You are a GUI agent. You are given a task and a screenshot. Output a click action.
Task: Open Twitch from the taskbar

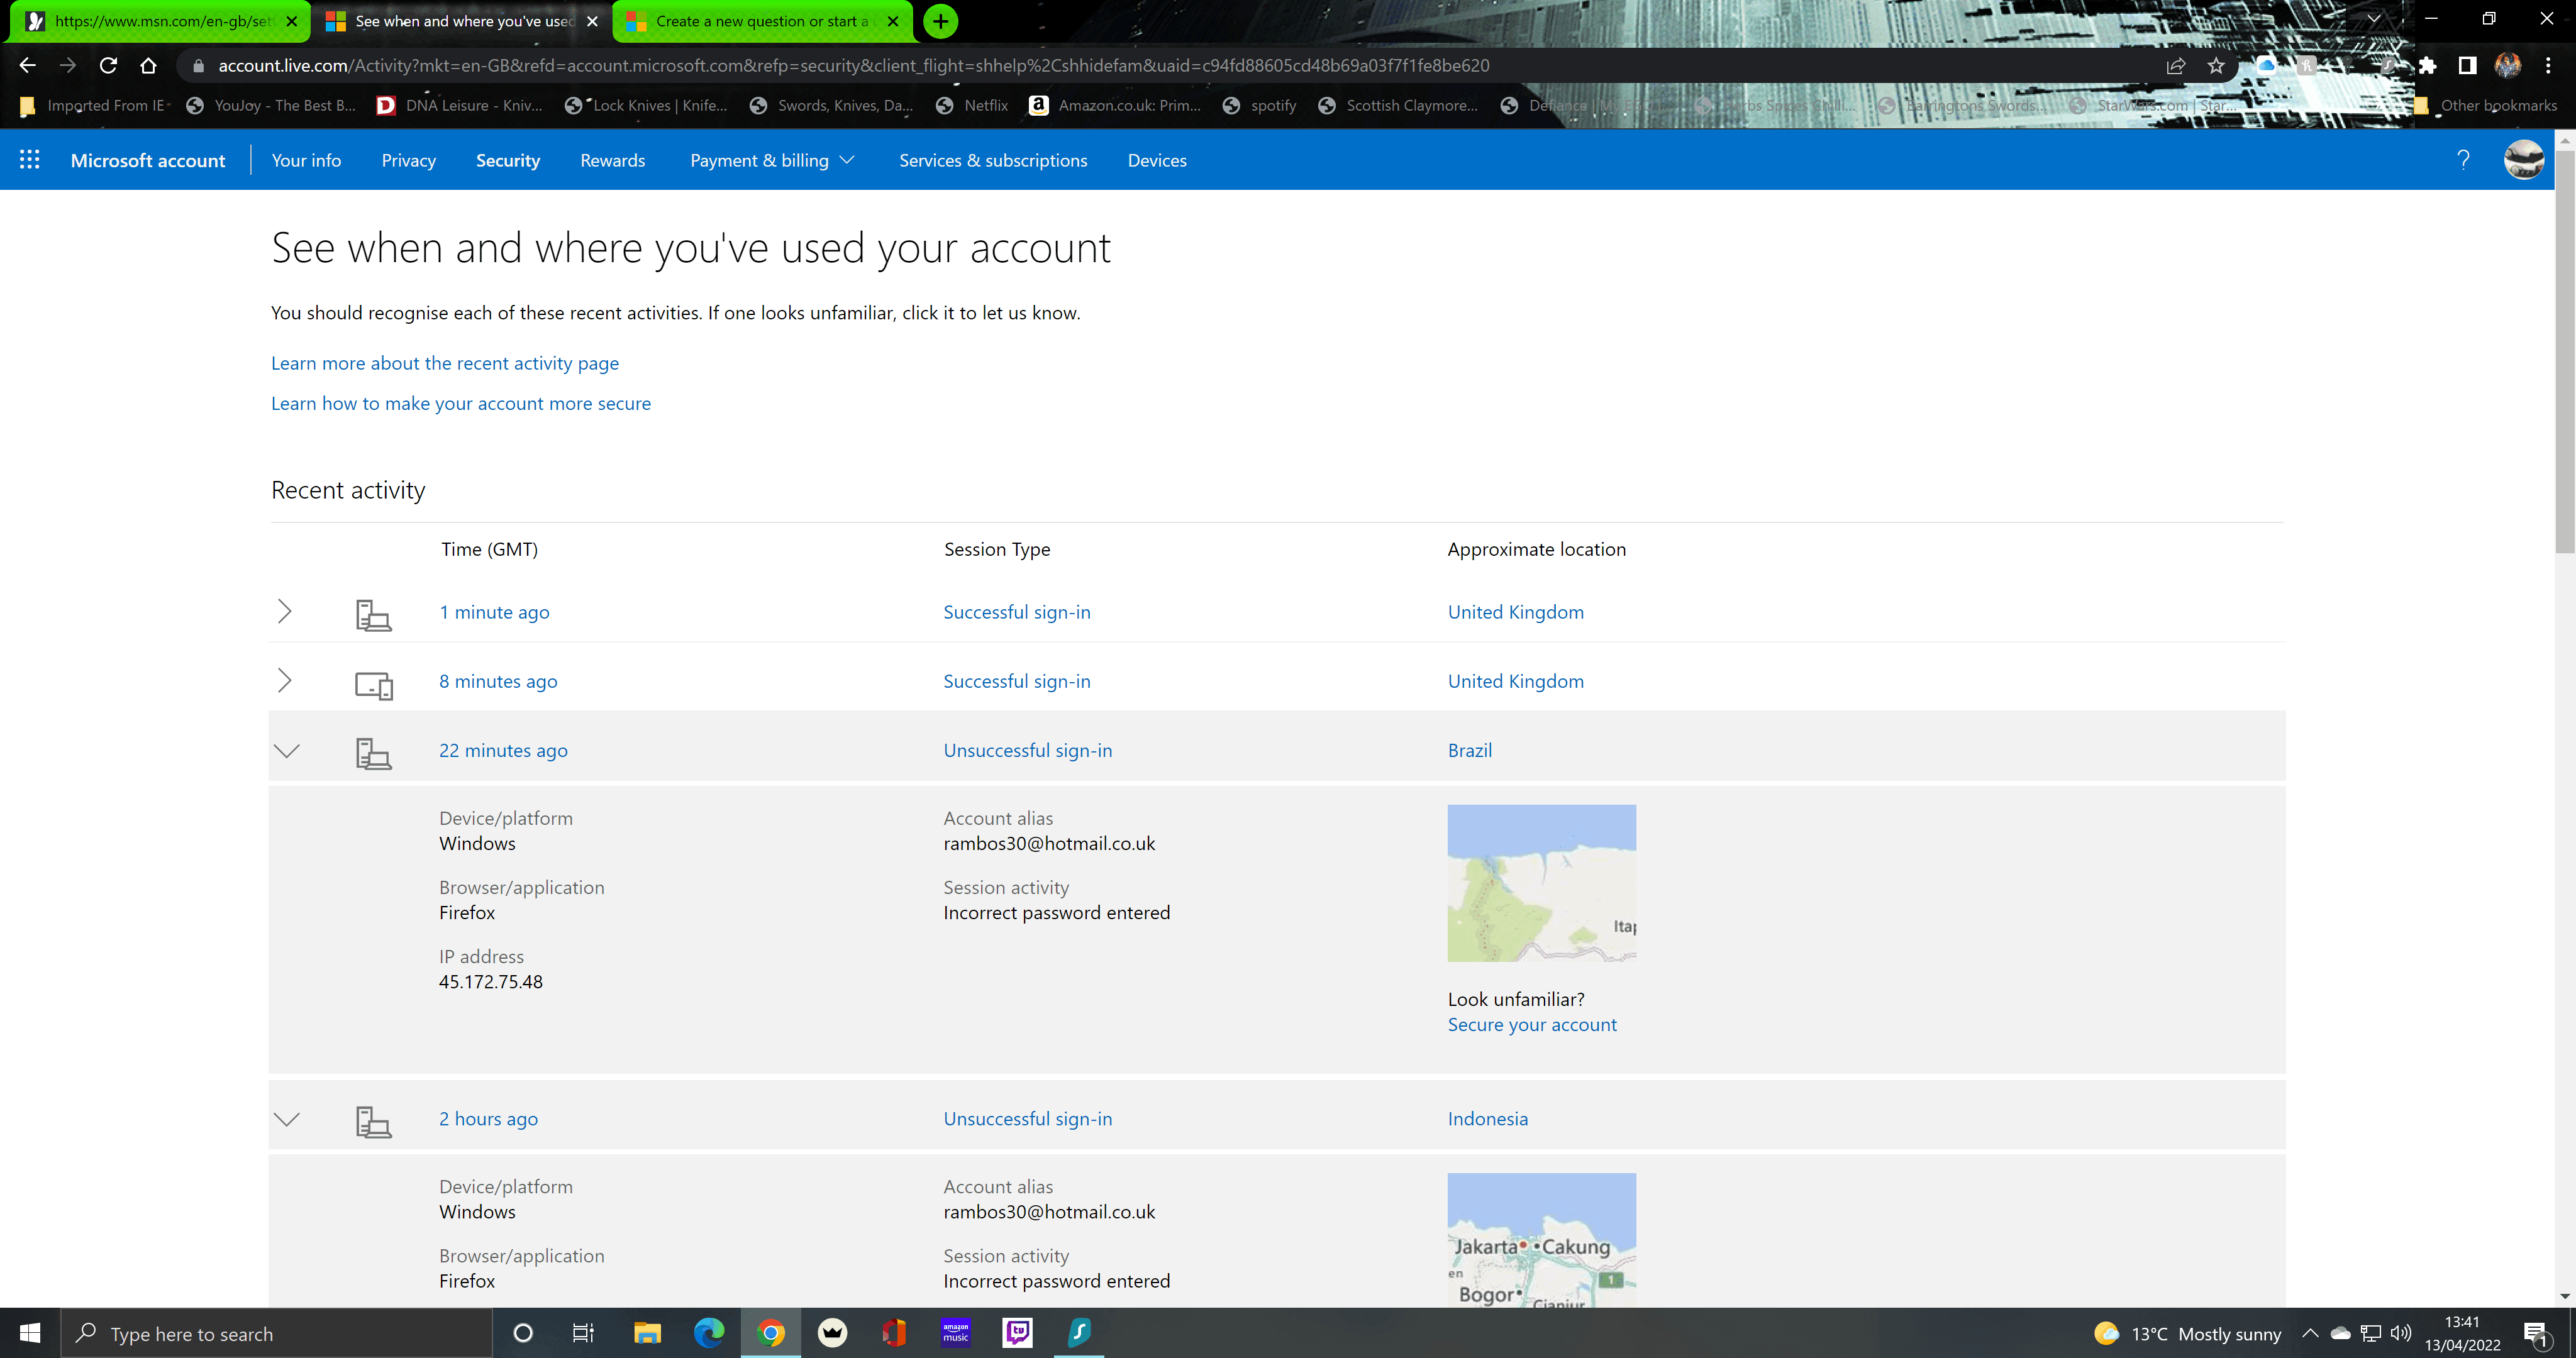pyautogui.click(x=1017, y=1333)
